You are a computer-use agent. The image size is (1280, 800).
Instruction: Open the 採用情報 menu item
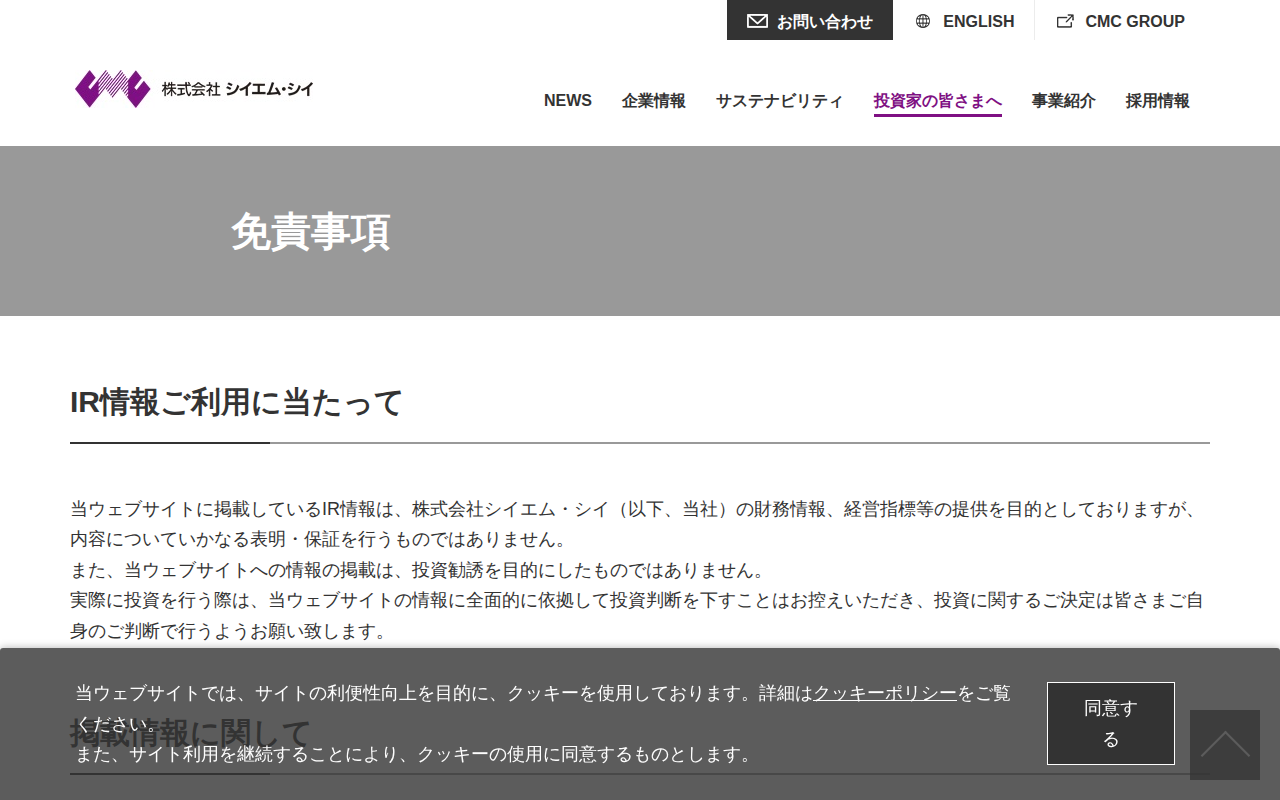[x=1158, y=100]
